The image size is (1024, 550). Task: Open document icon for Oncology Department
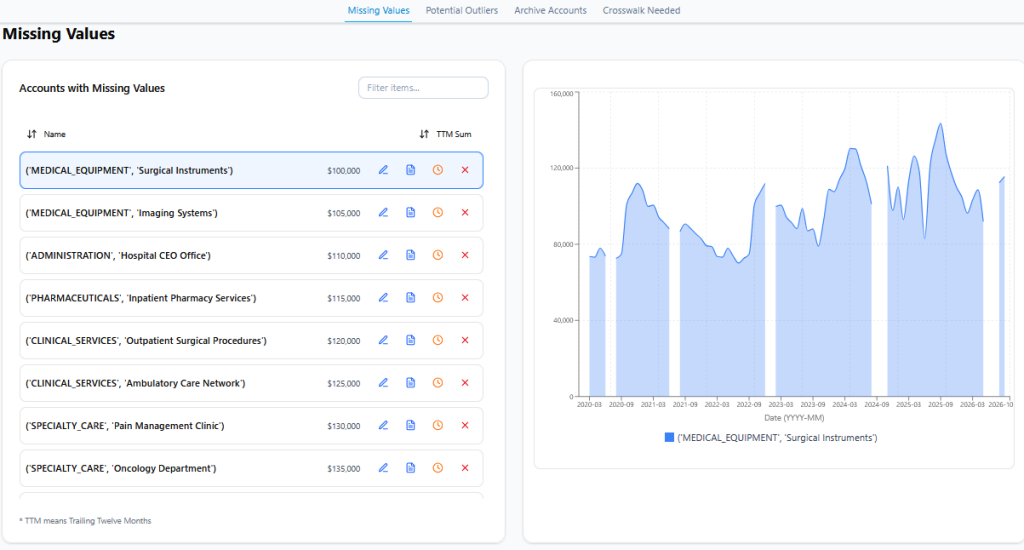point(411,468)
